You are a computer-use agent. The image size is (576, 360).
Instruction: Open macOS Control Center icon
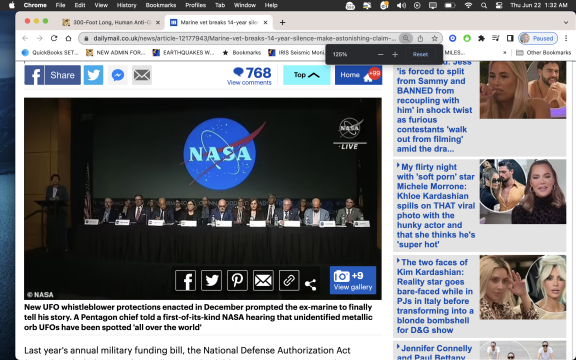point(499,5)
